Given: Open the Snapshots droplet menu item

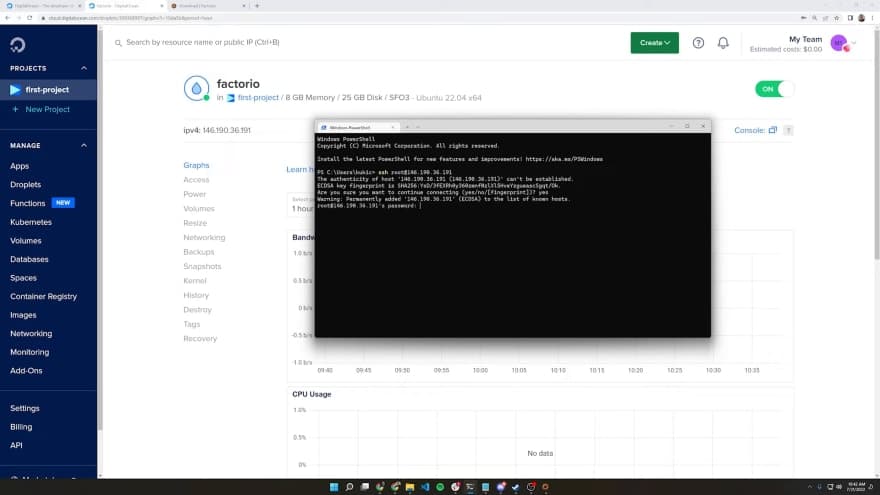Looking at the screenshot, I should coord(202,267).
